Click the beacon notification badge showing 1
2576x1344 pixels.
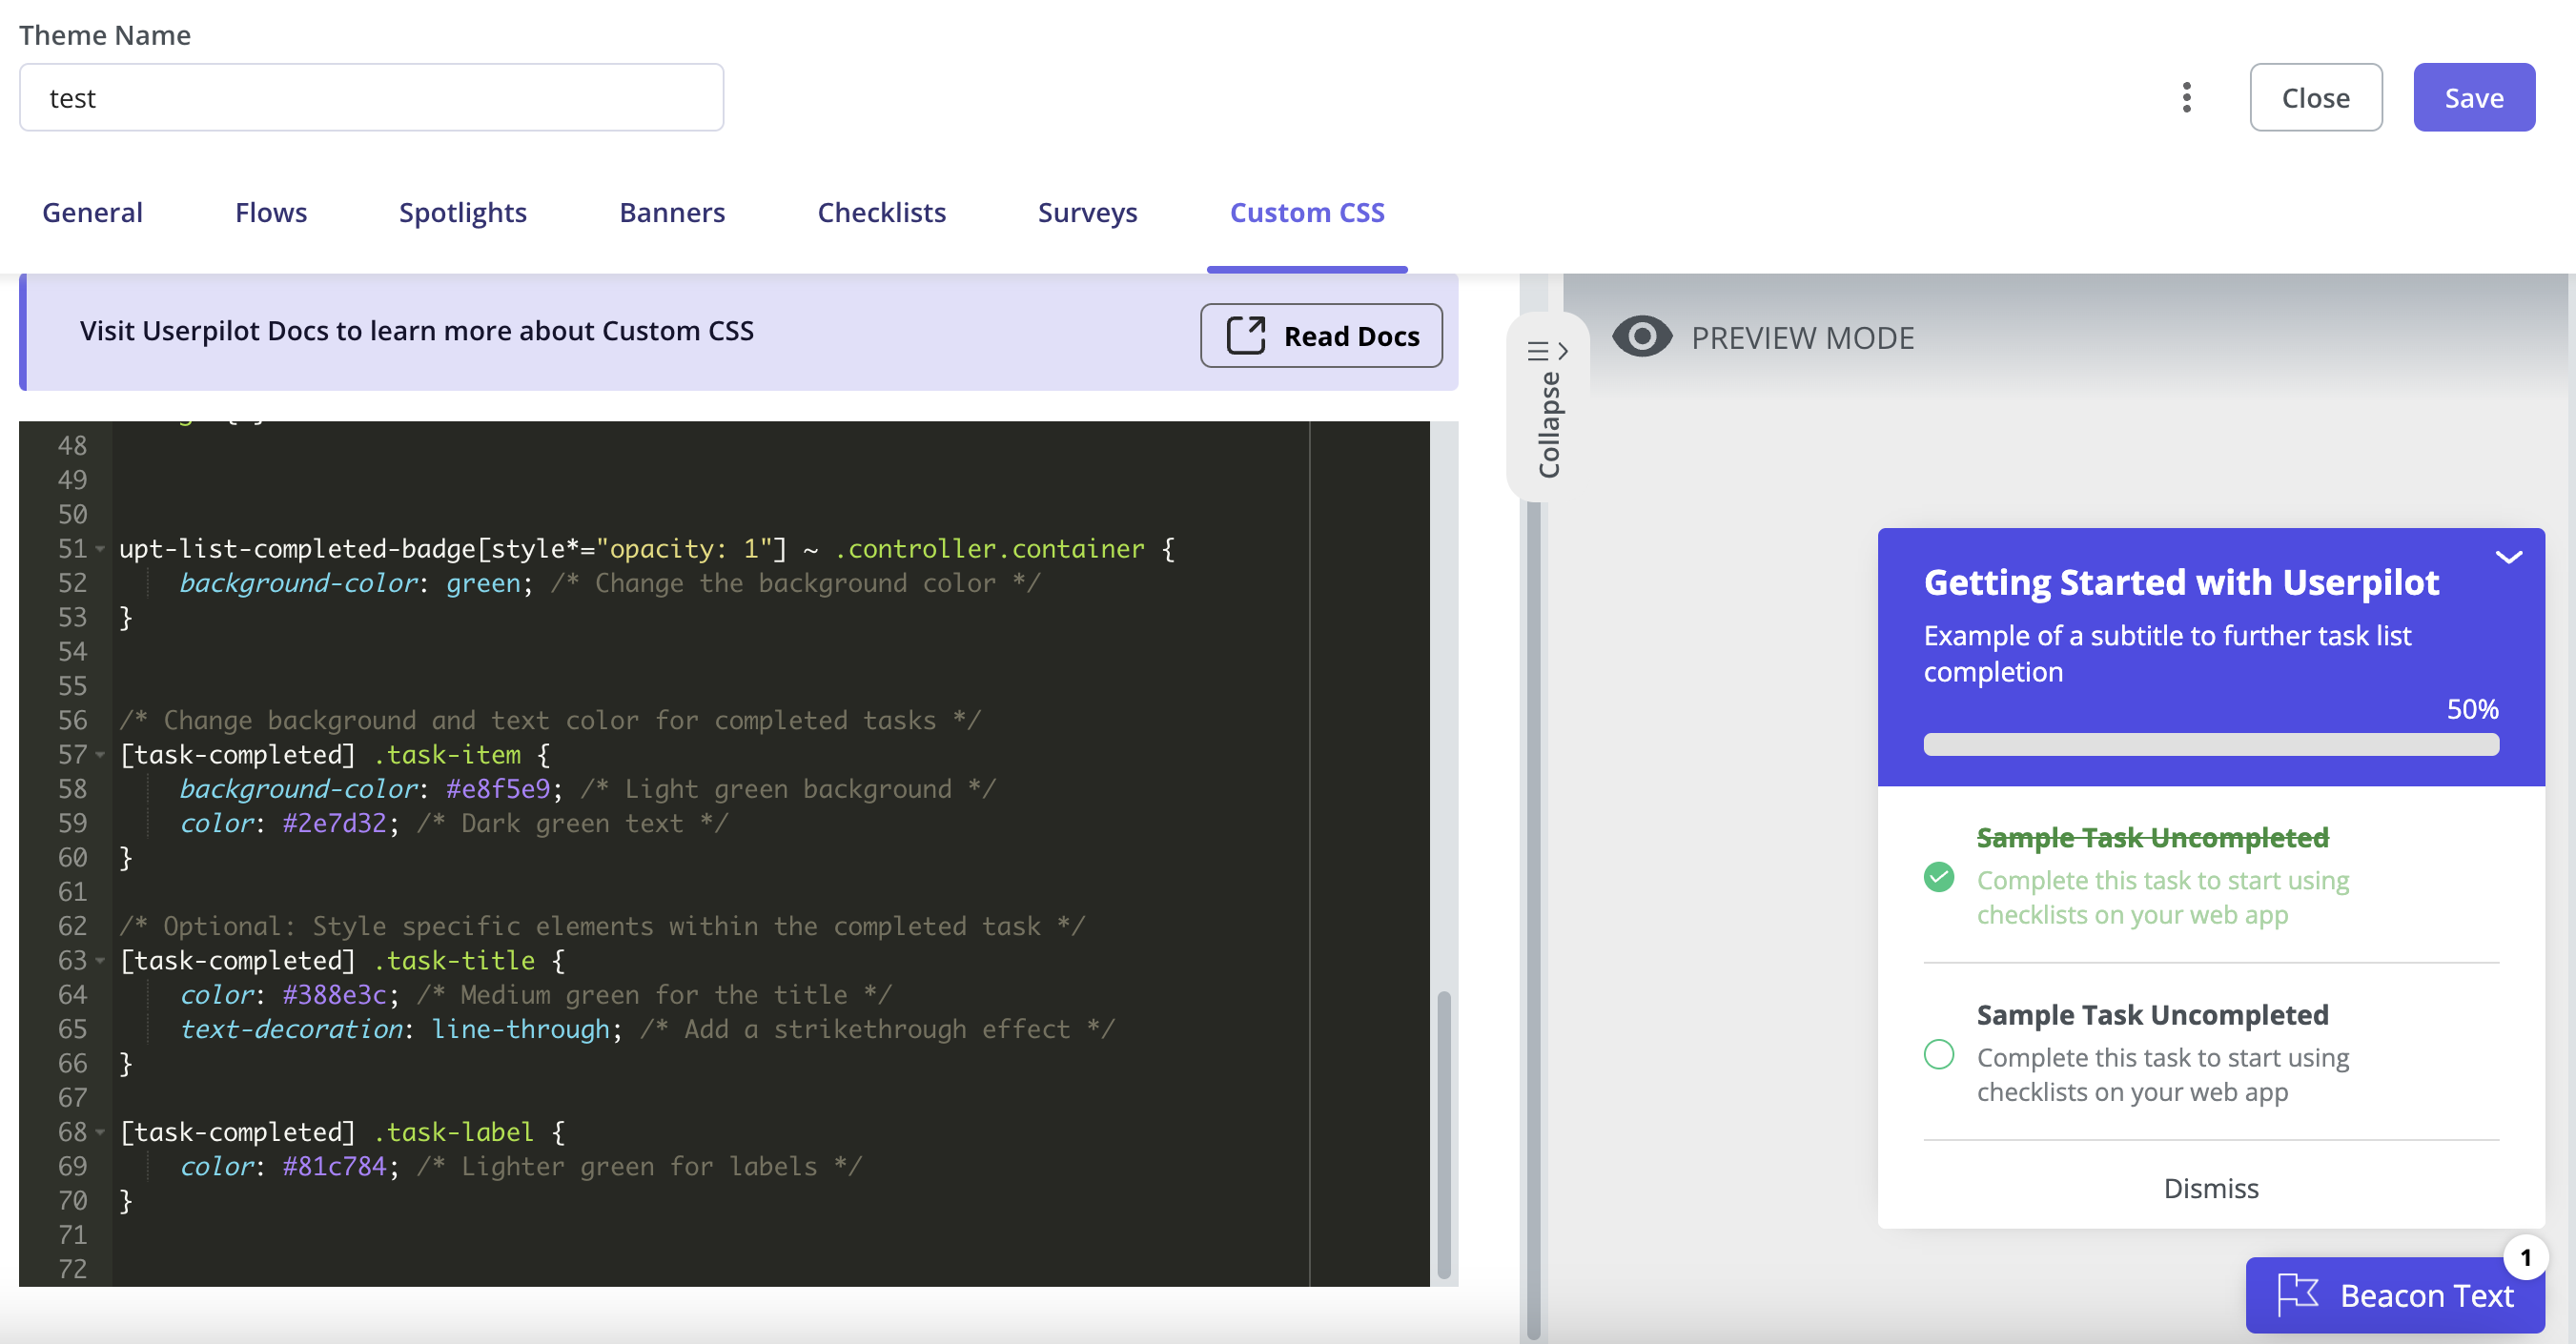tap(2525, 1257)
